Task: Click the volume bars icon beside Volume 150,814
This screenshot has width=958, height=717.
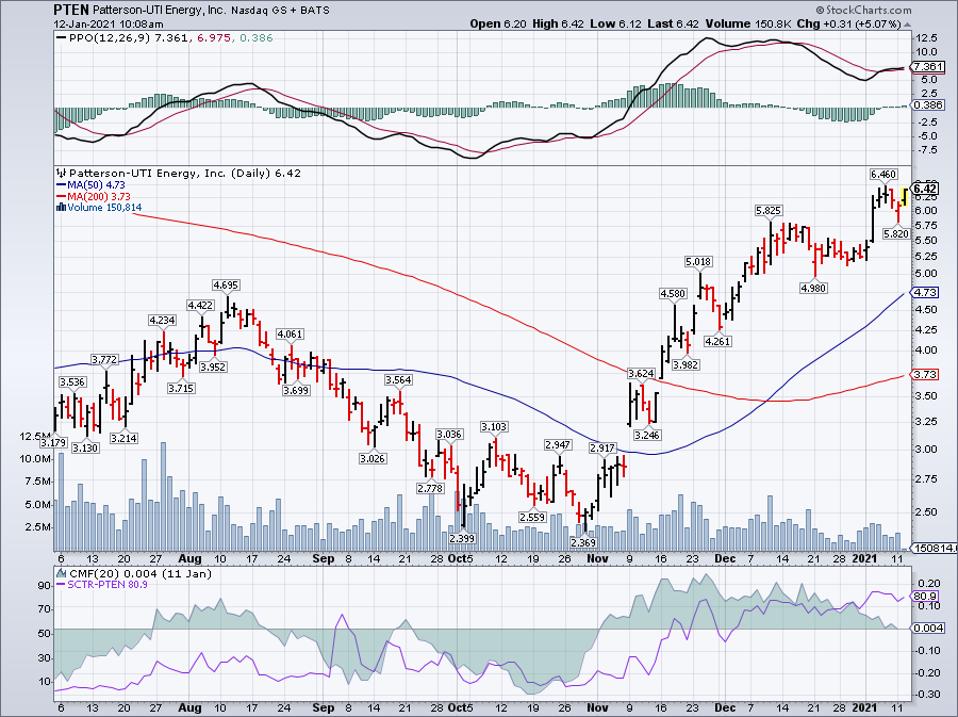Action: click(x=60, y=208)
